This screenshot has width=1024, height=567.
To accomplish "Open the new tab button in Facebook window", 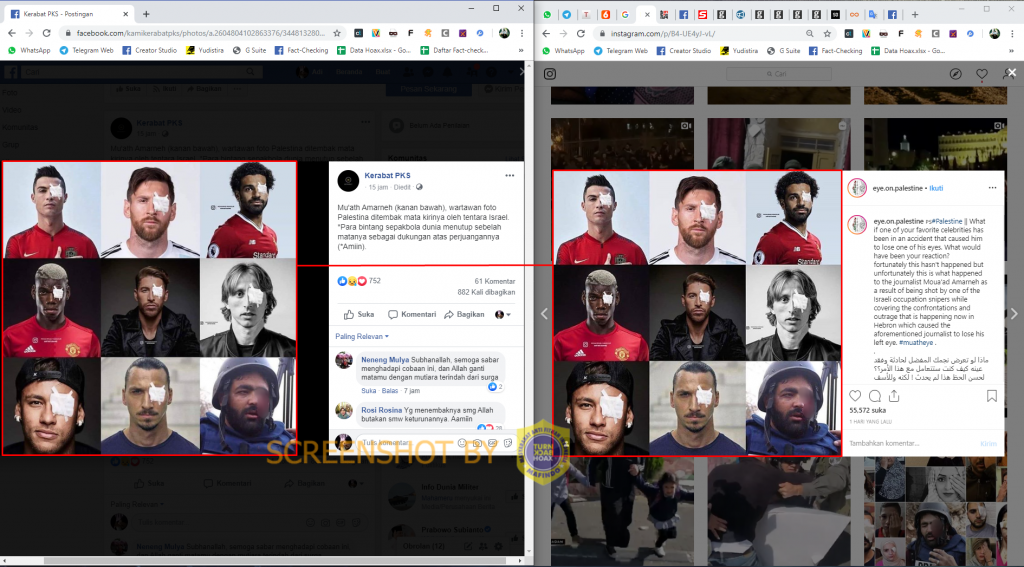I will (146, 14).
